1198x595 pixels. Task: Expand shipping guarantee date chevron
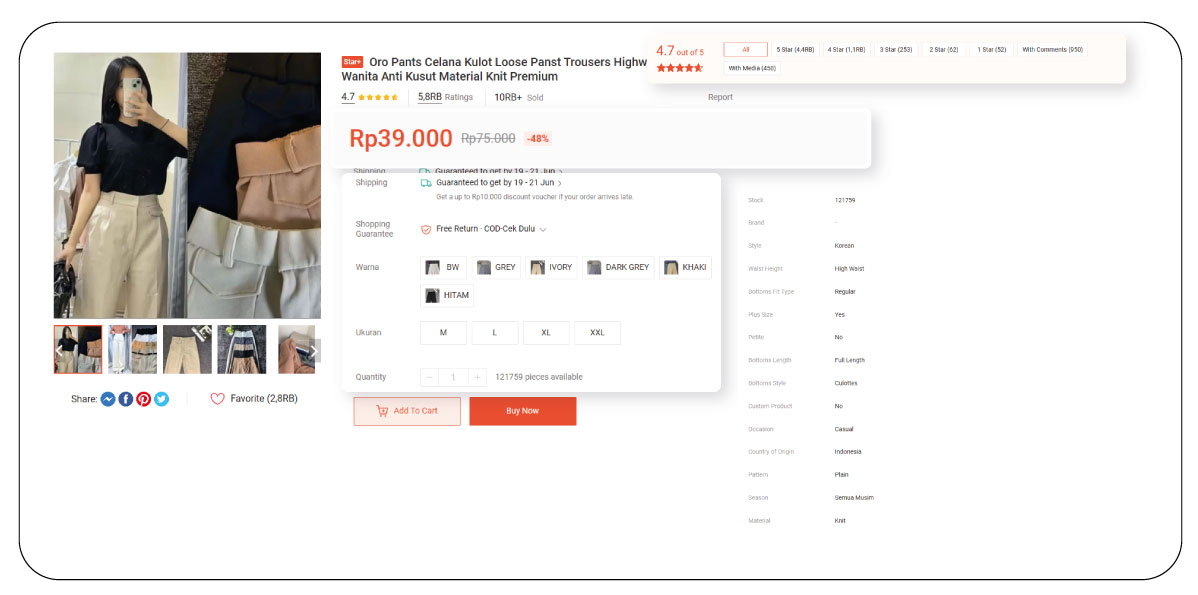pos(560,184)
